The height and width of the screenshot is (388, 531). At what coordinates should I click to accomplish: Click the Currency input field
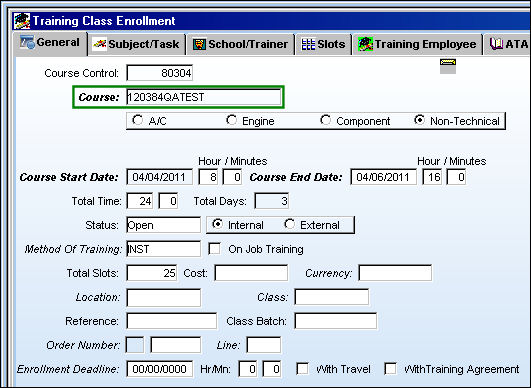tap(395, 273)
